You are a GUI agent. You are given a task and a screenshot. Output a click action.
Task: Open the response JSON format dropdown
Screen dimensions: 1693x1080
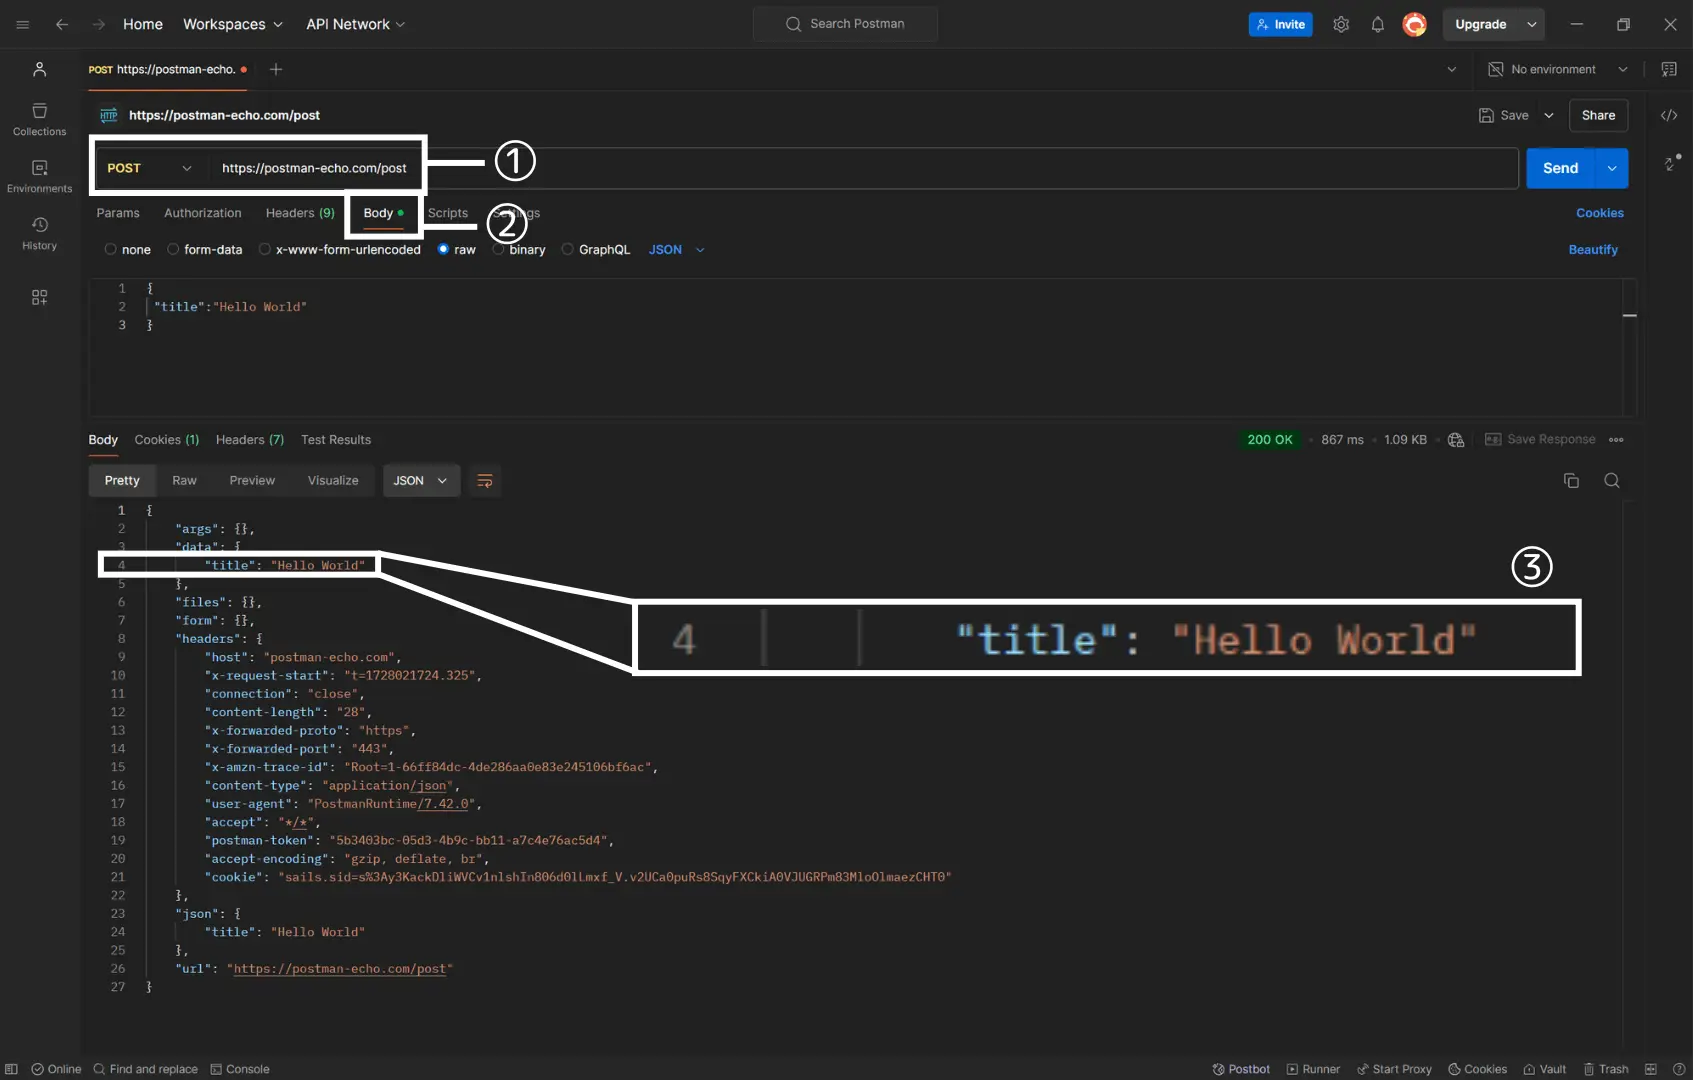421,481
